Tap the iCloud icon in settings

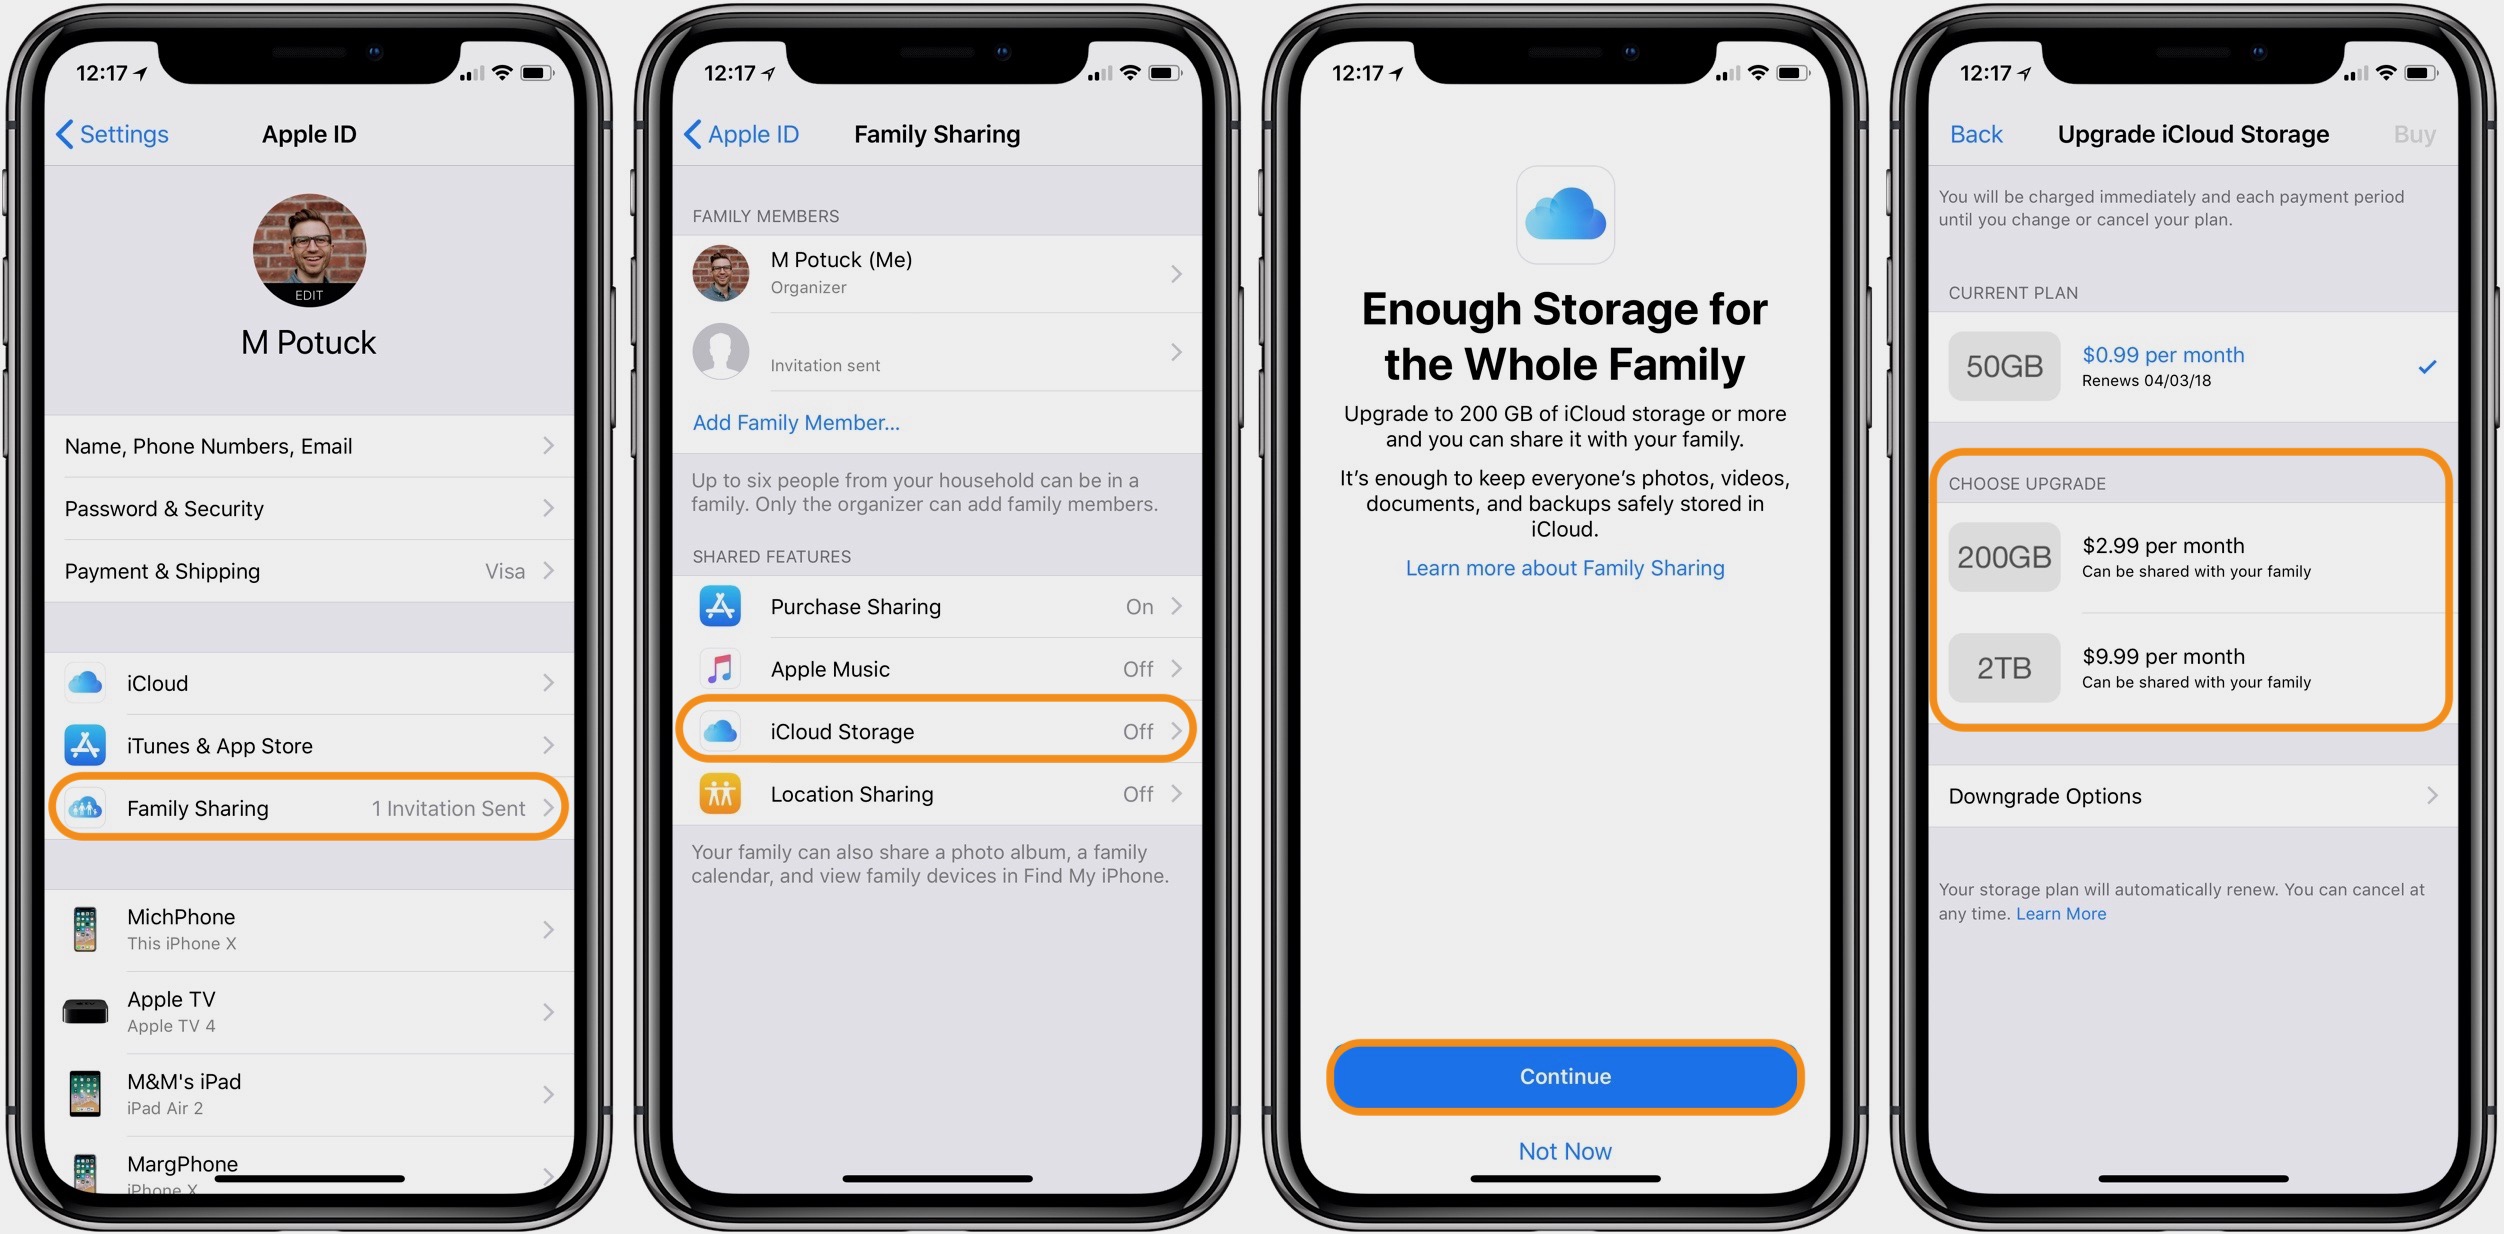(x=85, y=675)
